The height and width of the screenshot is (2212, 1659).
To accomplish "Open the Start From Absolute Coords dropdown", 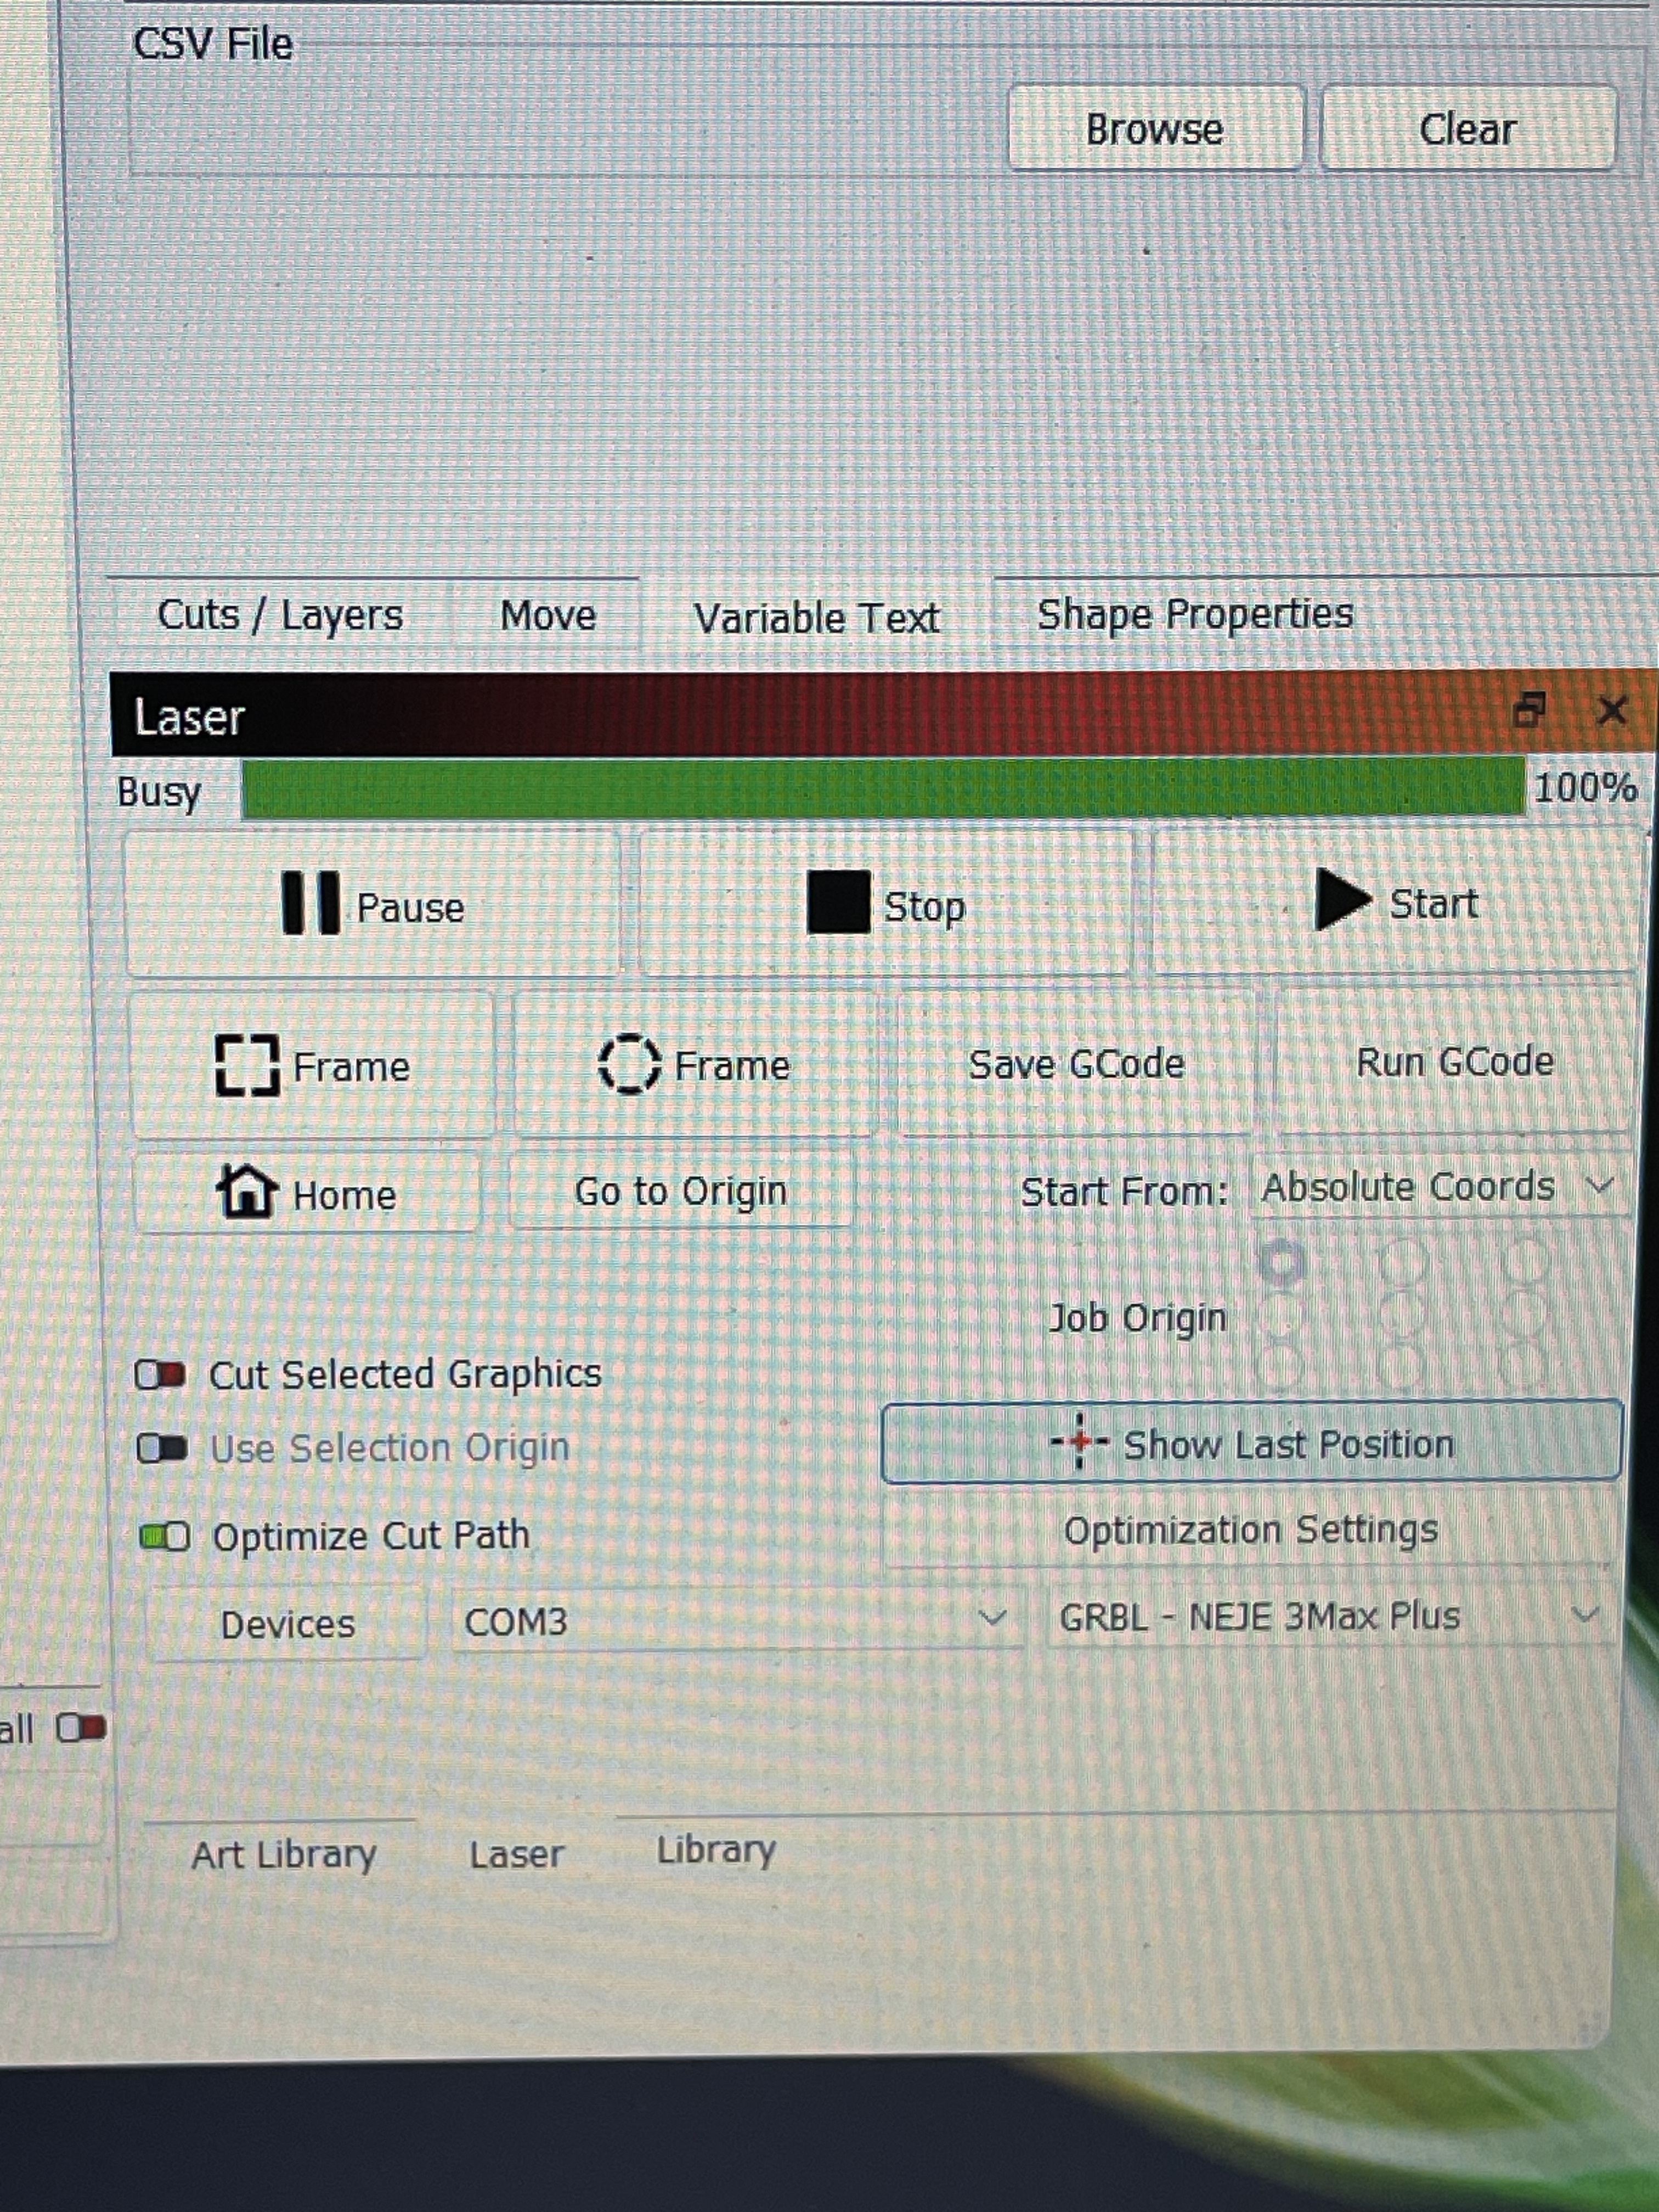I will pyautogui.click(x=1439, y=1187).
